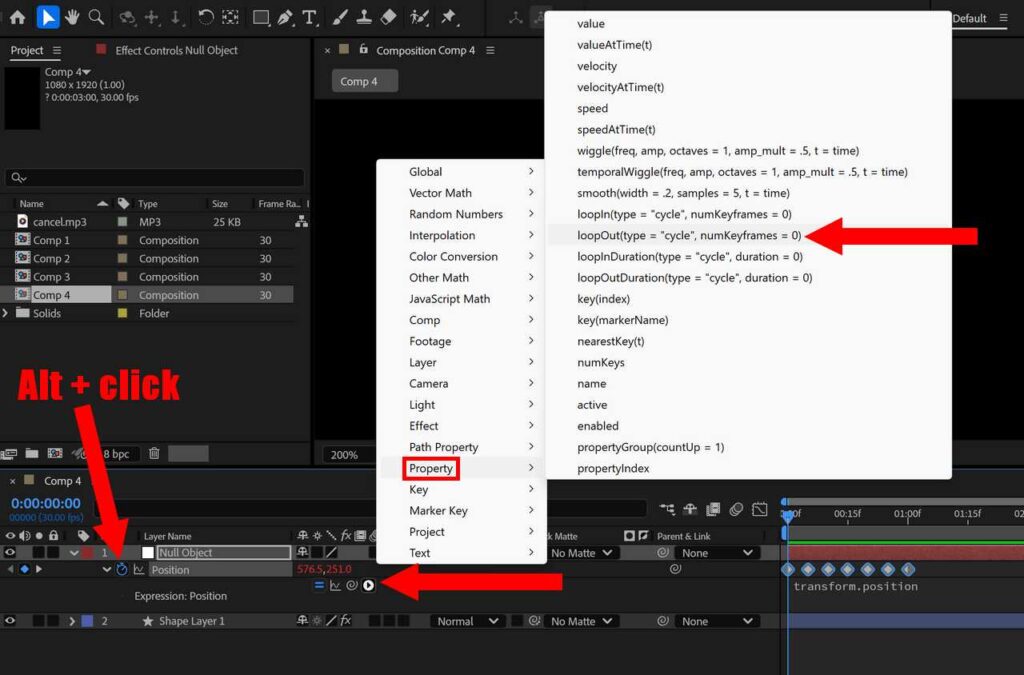Go to the Home screen icon
This screenshot has height=675, width=1024.
click(18, 18)
